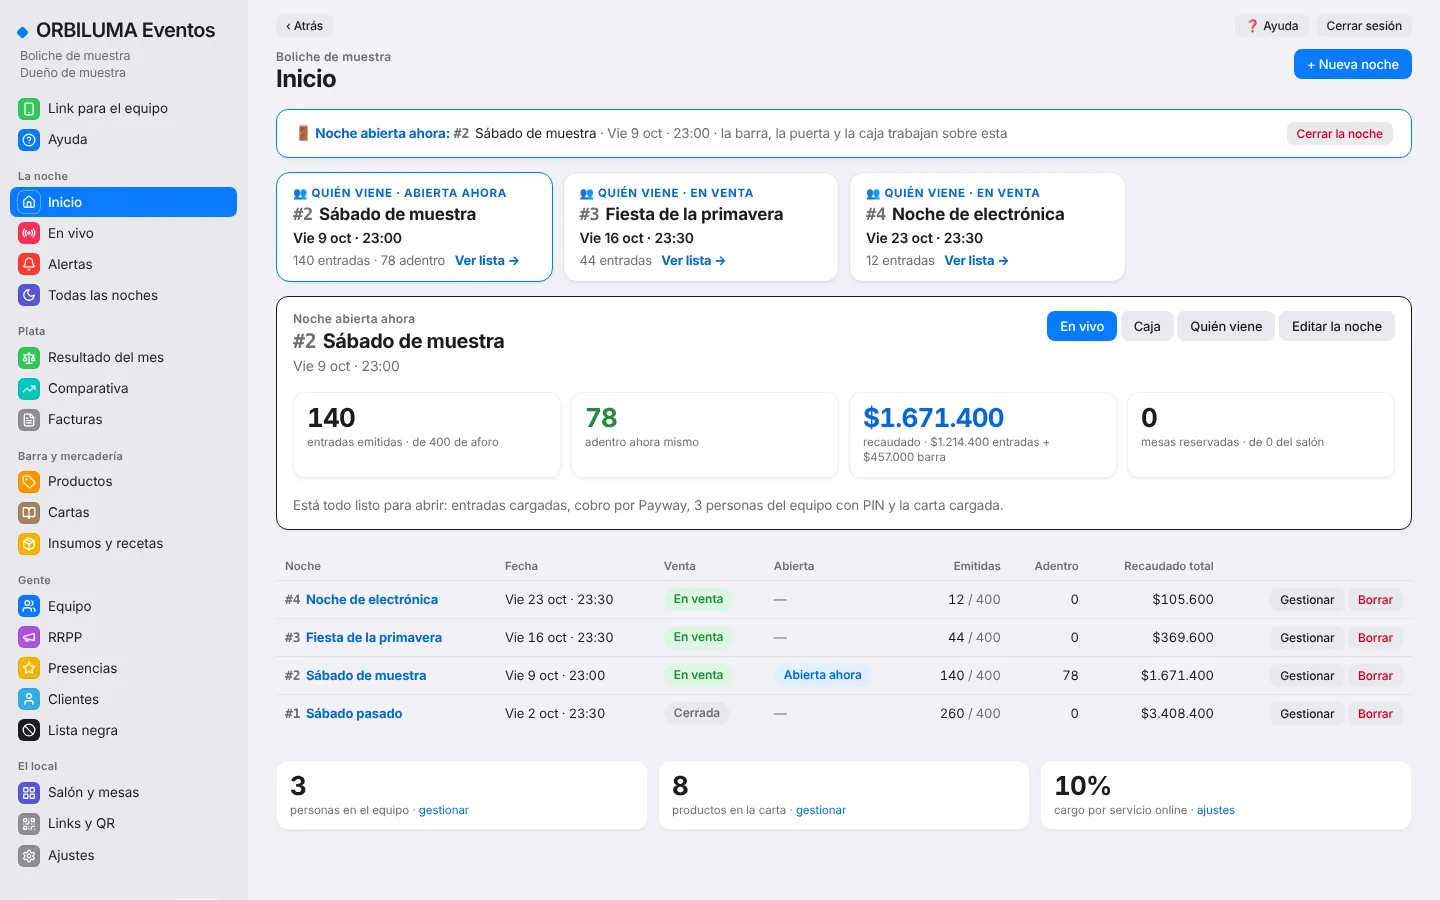This screenshot has height=900, width=1440.
Task: Click the Lista negra ban icon
Action: click(x=29, y=730)
